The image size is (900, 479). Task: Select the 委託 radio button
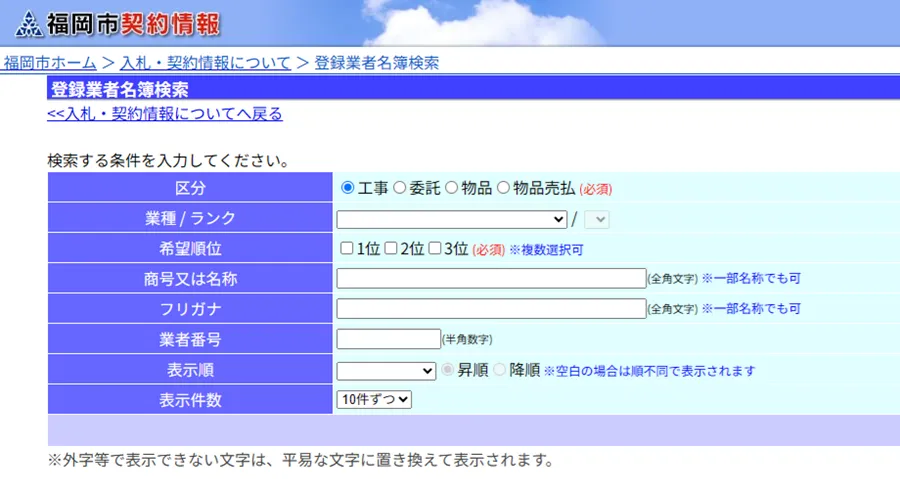400,188
